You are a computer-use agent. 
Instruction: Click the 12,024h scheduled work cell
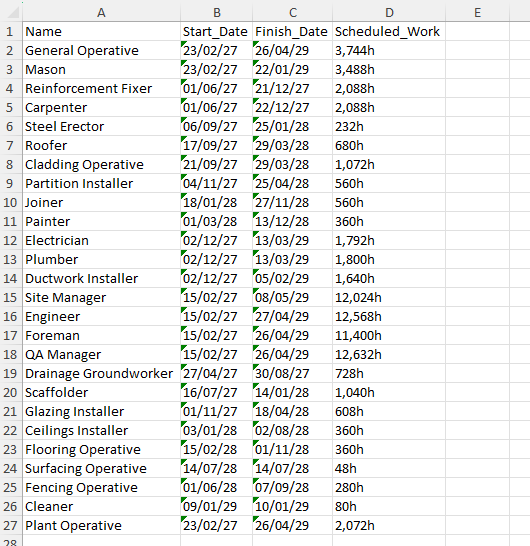[389, 297]
